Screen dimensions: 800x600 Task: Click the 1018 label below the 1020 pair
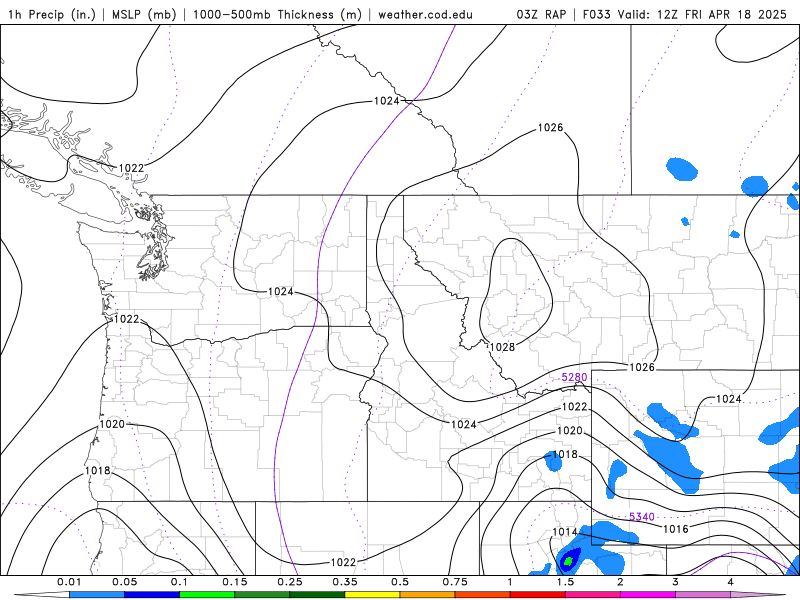(x=565, y=455)
